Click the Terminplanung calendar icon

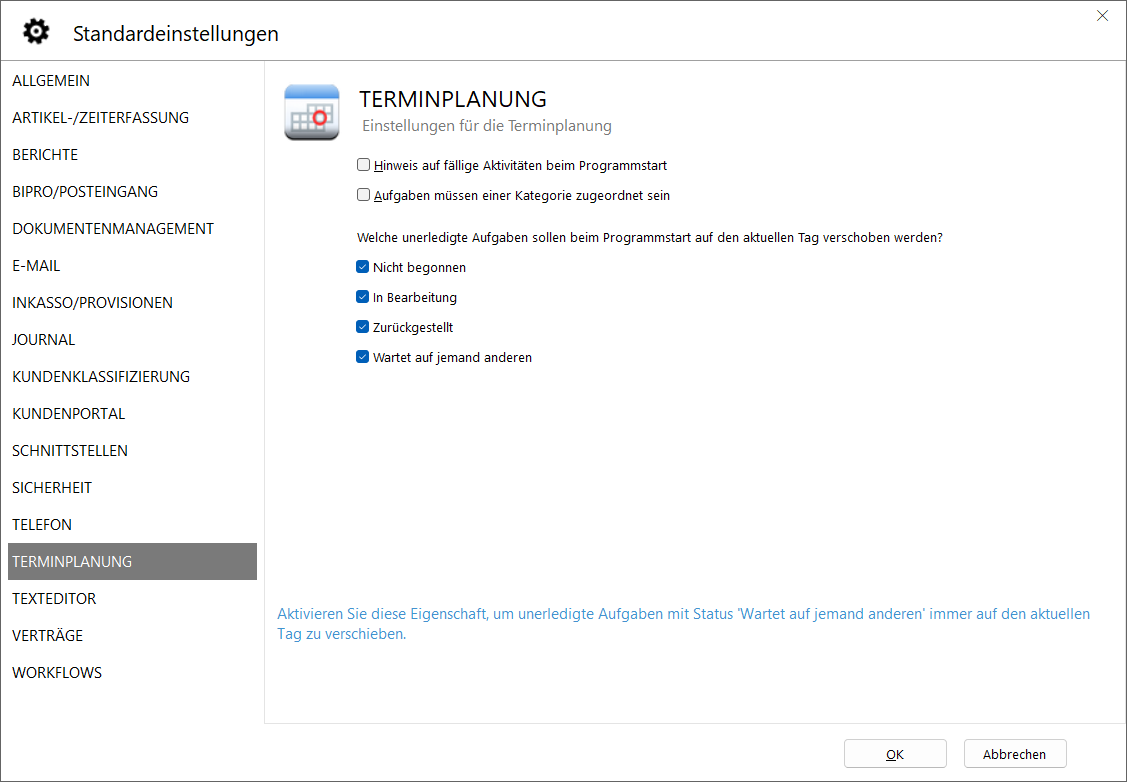(x=311, y=112)
